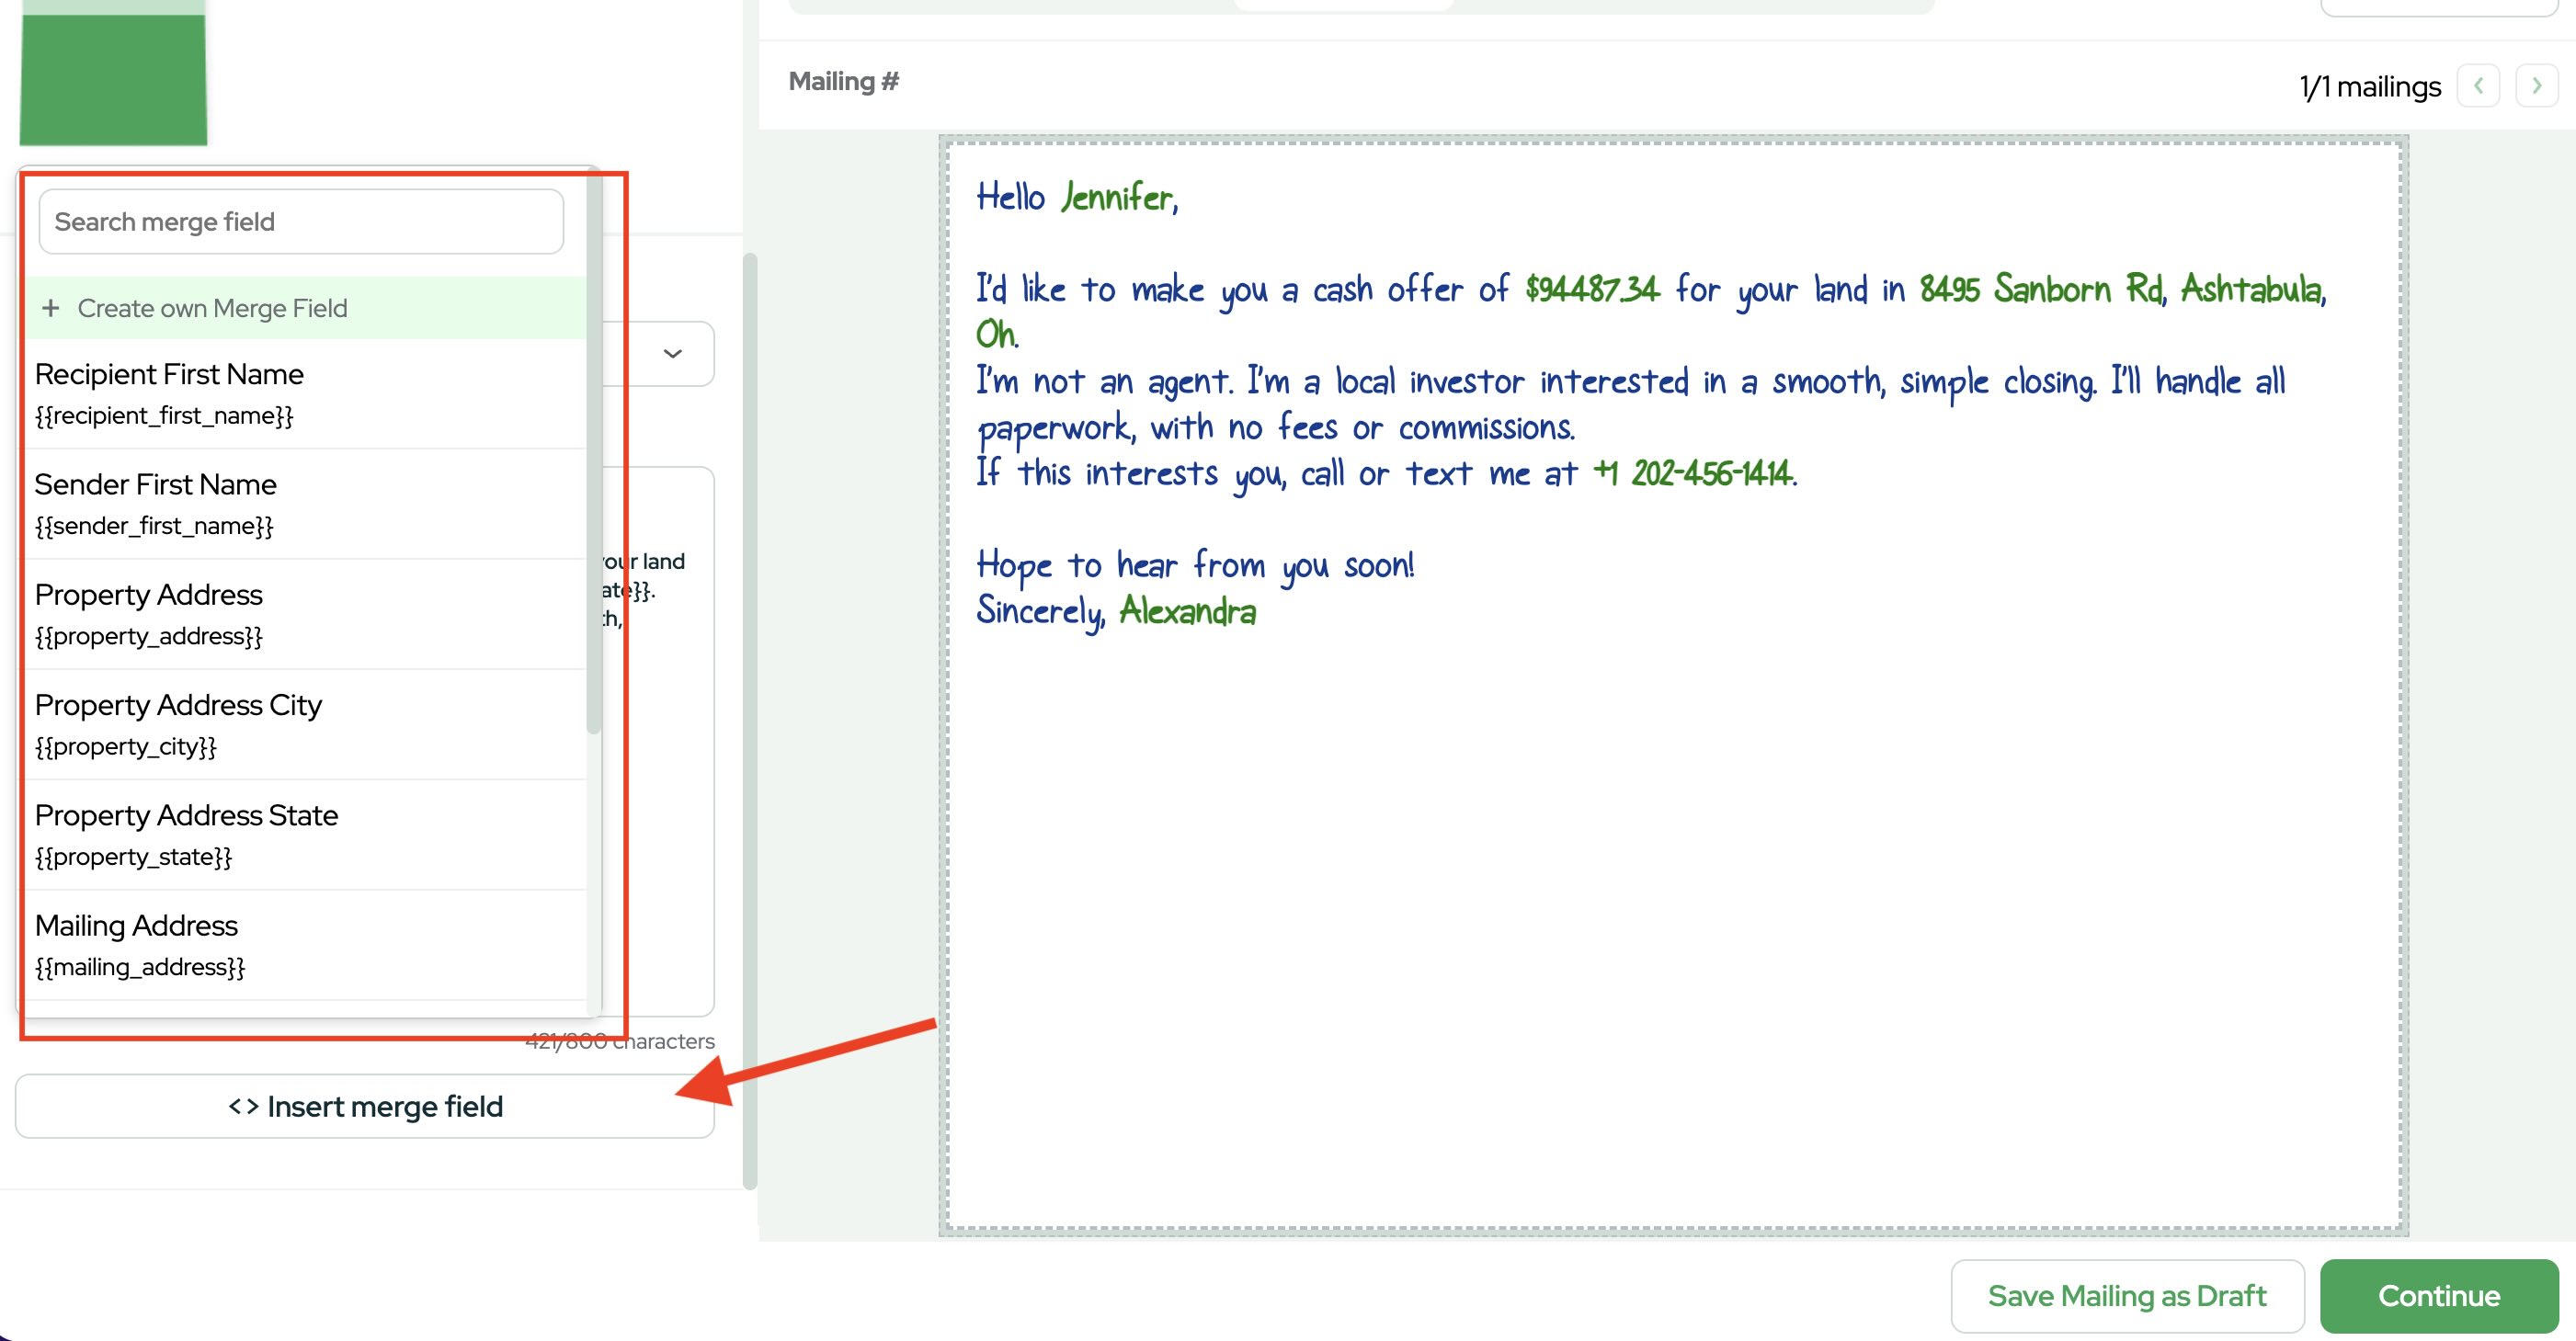Go to next mailing with right chevron
Viewport: 2576px width, 1341px height.
pyautogui.click(x=2536, y=86)
